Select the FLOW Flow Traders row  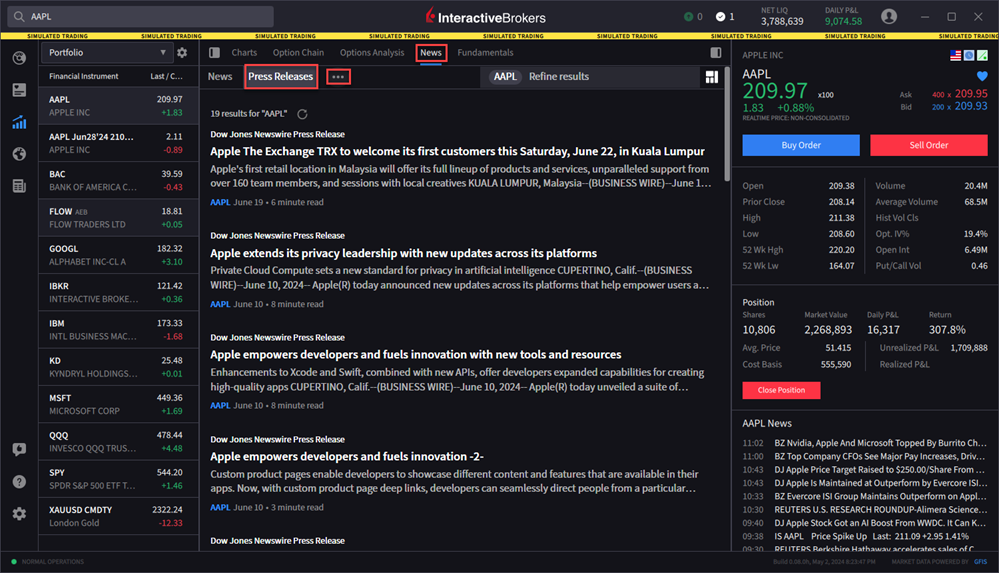click(x=119, y=218)
